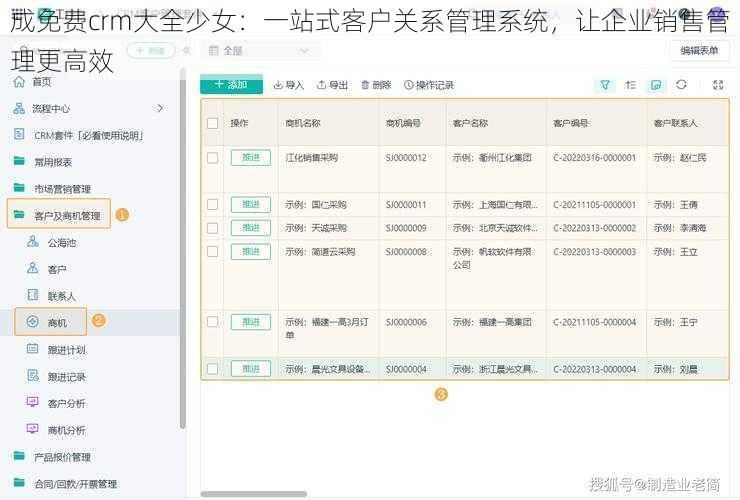Open the 商机分析 dashboard

(x=66, y=430)
